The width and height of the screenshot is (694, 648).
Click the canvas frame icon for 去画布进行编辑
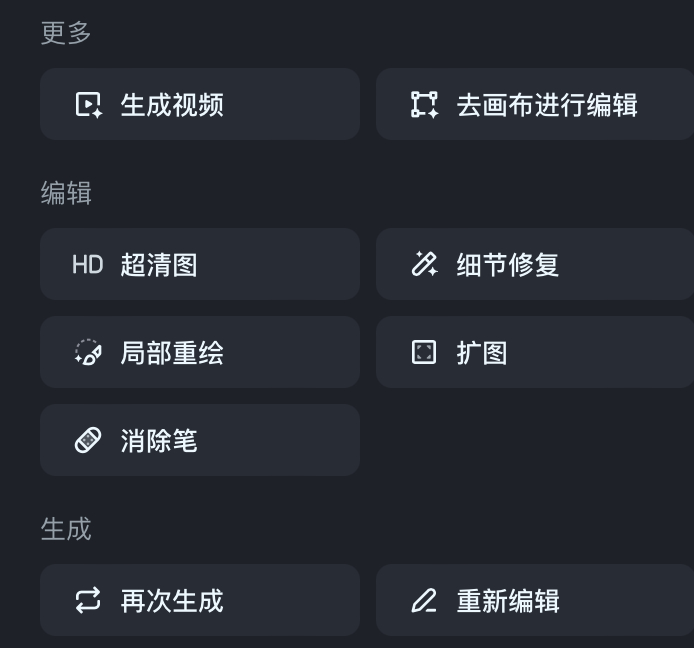(424, 105)
